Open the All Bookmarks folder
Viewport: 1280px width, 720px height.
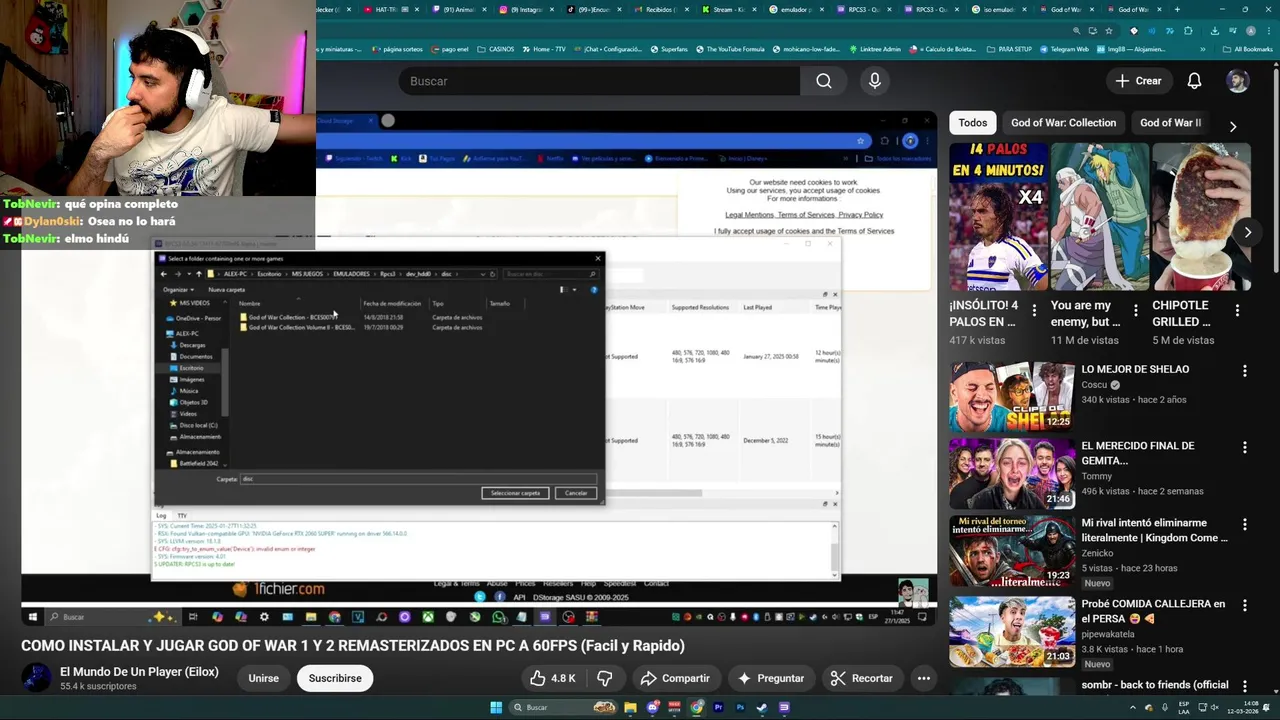coord(1247,49)
